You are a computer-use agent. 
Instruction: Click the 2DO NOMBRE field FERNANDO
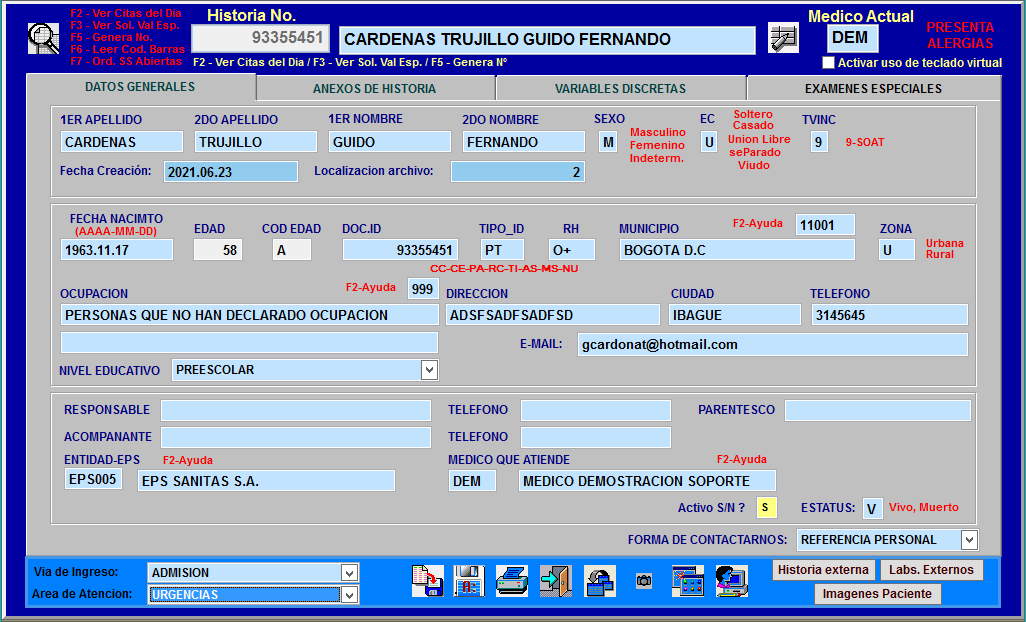(523, 142)
